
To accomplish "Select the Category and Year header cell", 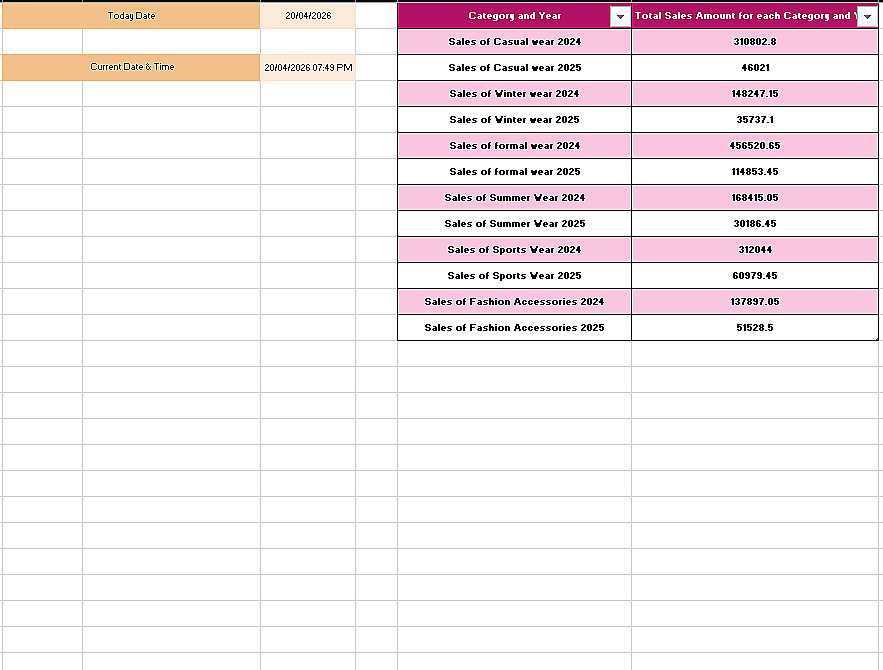I will pyautogui.click(x=514, y=16).
